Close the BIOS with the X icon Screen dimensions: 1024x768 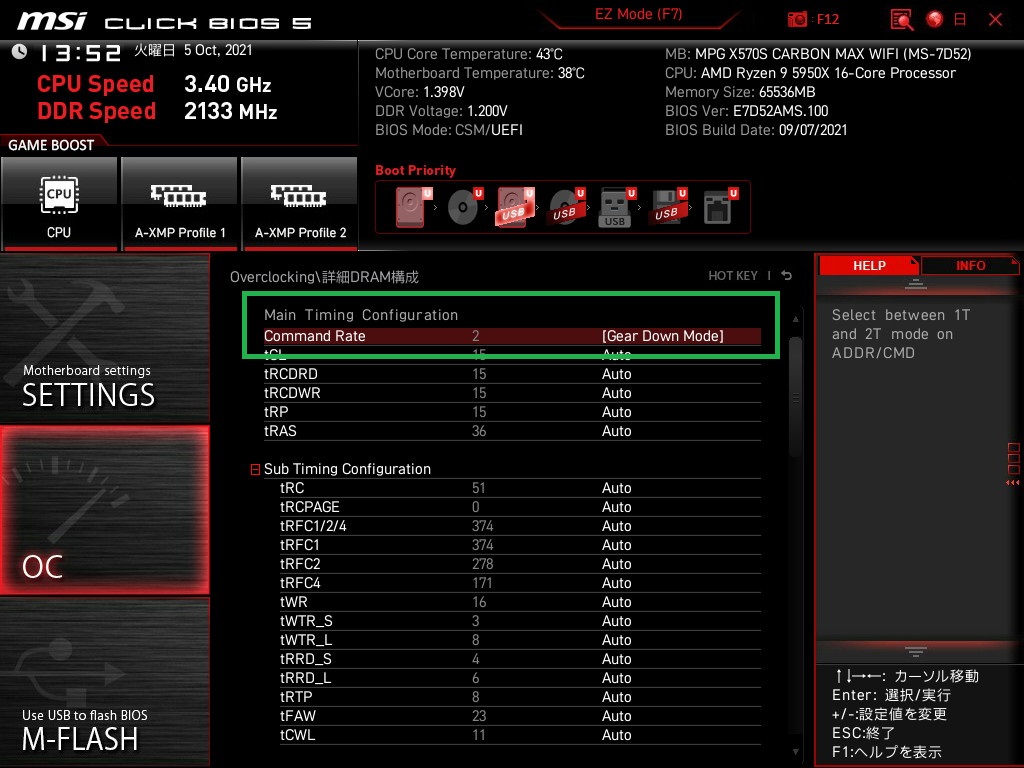[x=995, y=20]
